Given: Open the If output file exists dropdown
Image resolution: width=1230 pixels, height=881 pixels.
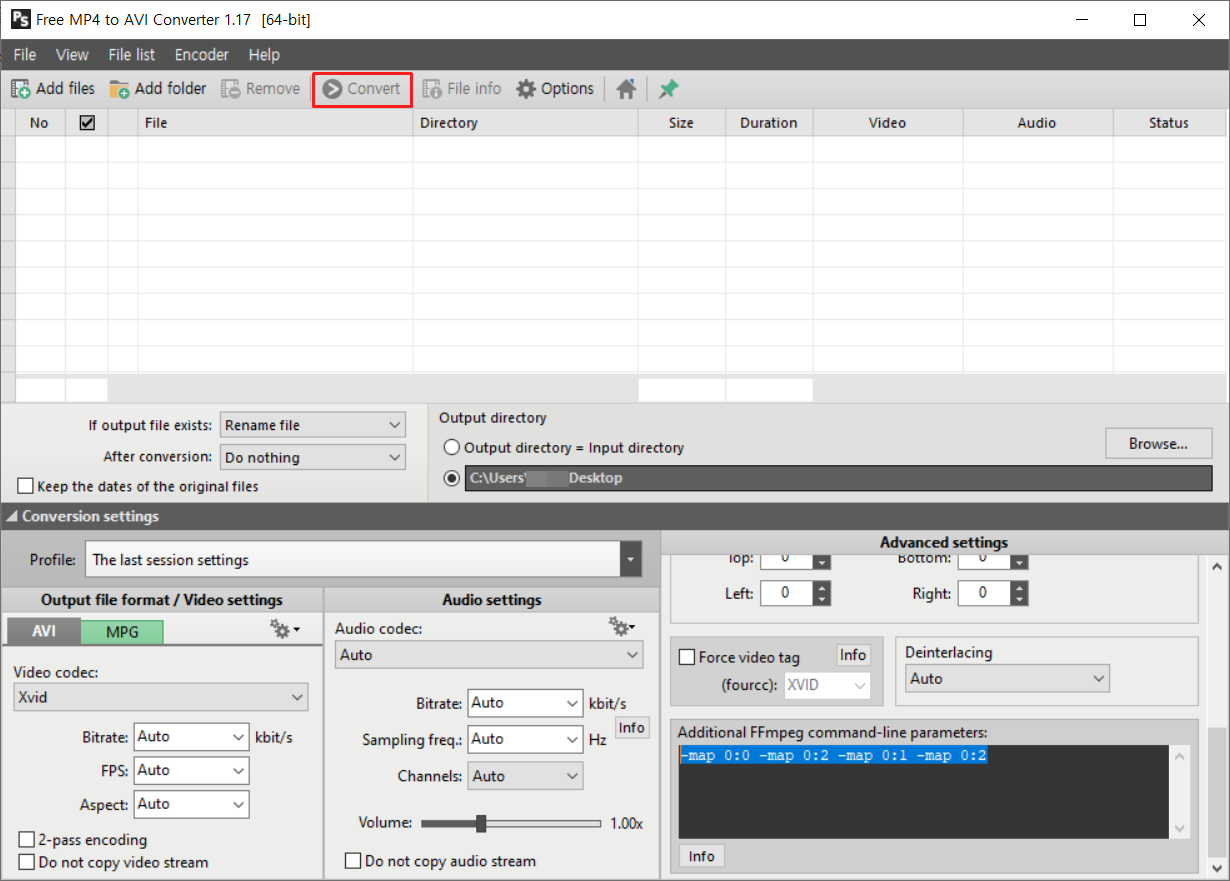Looking at the screenshot, I should [x=313, y=425].
